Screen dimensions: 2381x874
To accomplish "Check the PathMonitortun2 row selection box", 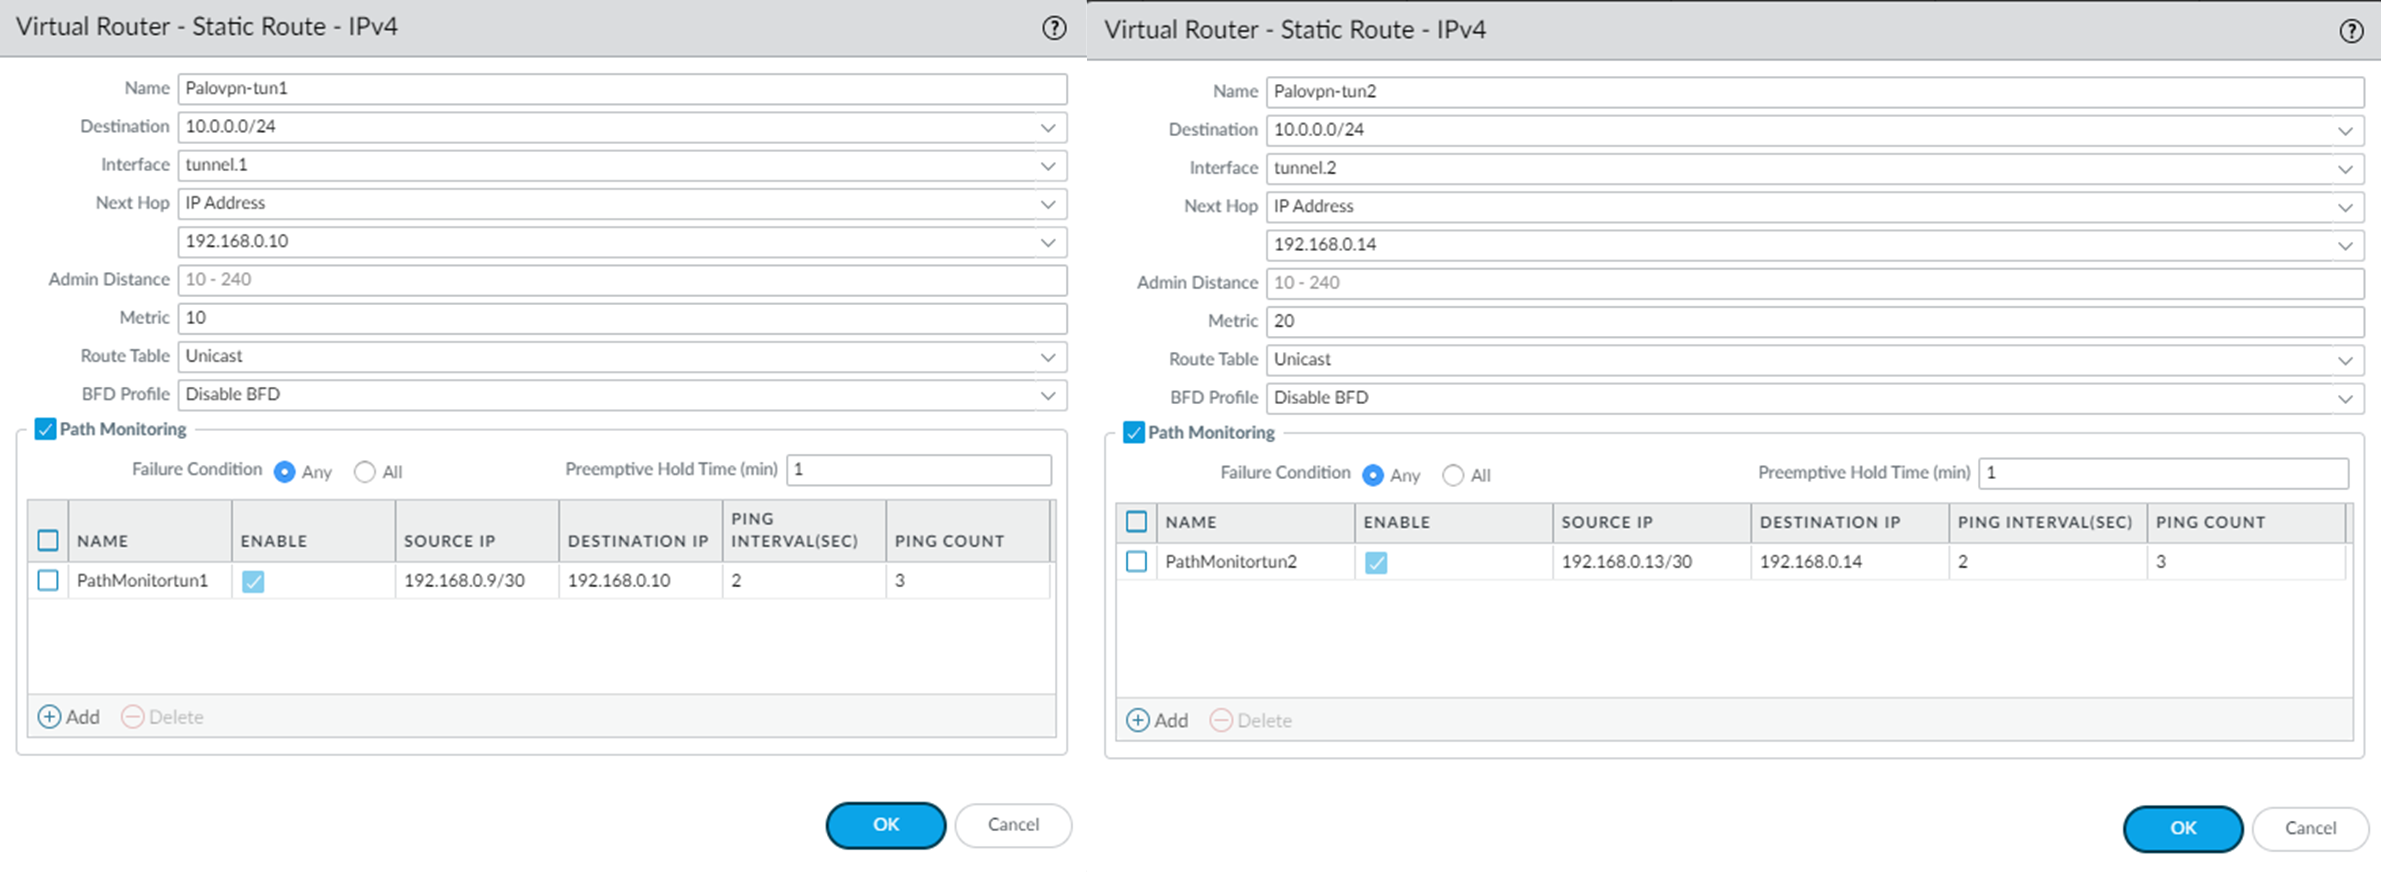I will point(1137,561).
